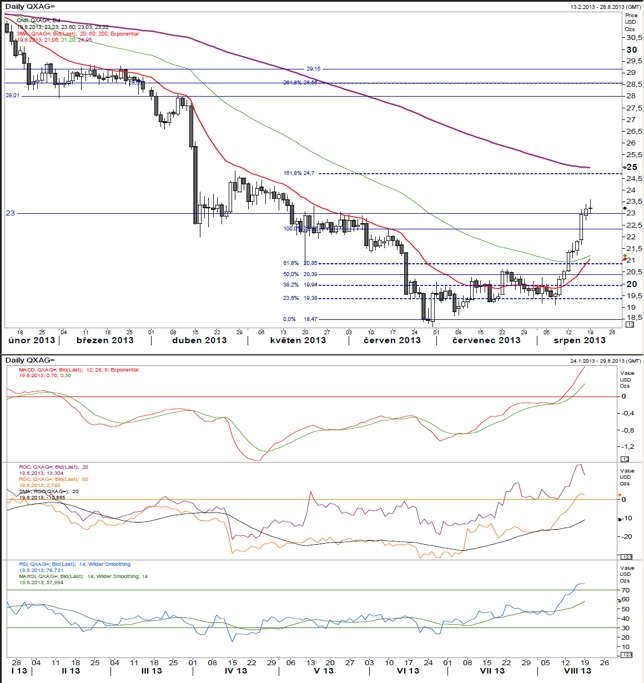Image resolution: width=644 pixels, height=683 pixels.
Task: Click the ROC panel axis scale icon
Action: [x=626, y=557]
